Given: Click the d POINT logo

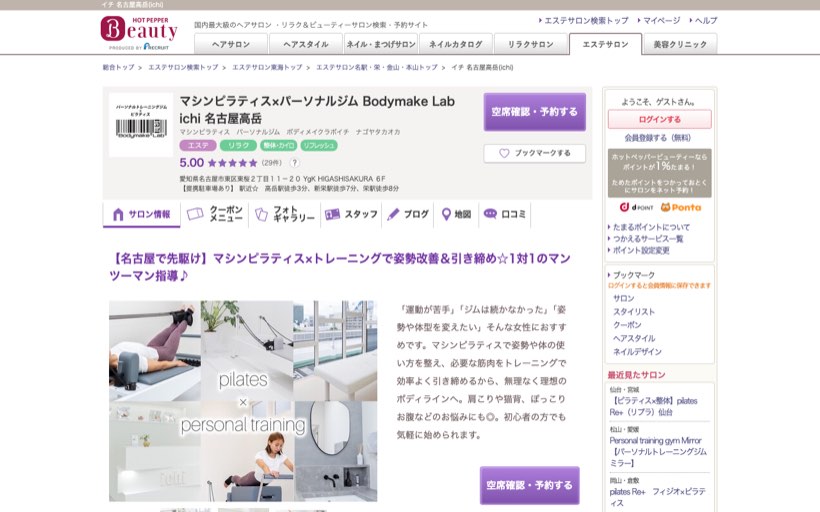Looking at the screenshot, I should (x=636, y=207).
